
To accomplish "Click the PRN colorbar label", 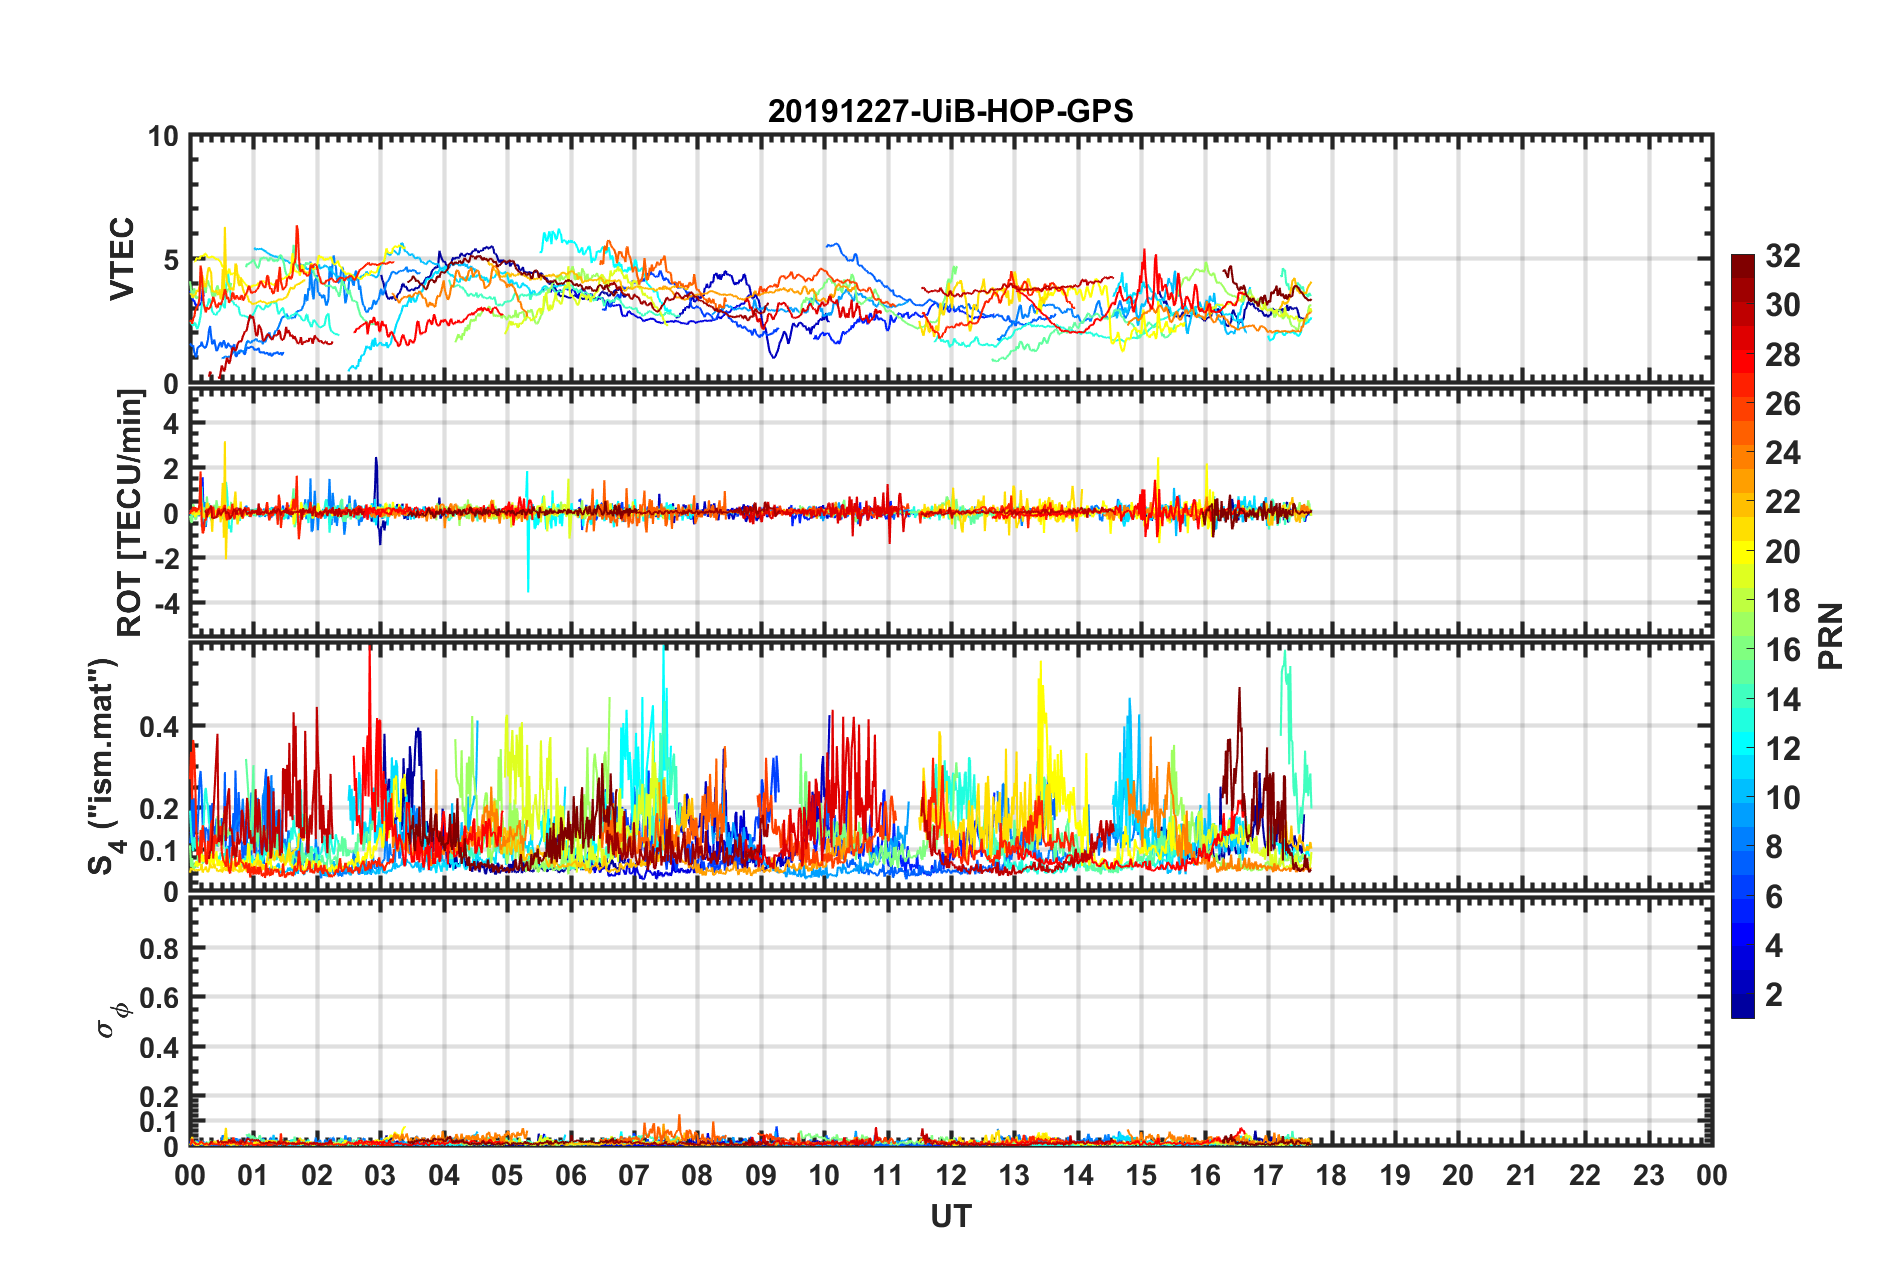I will click(x=1830, y=636).
